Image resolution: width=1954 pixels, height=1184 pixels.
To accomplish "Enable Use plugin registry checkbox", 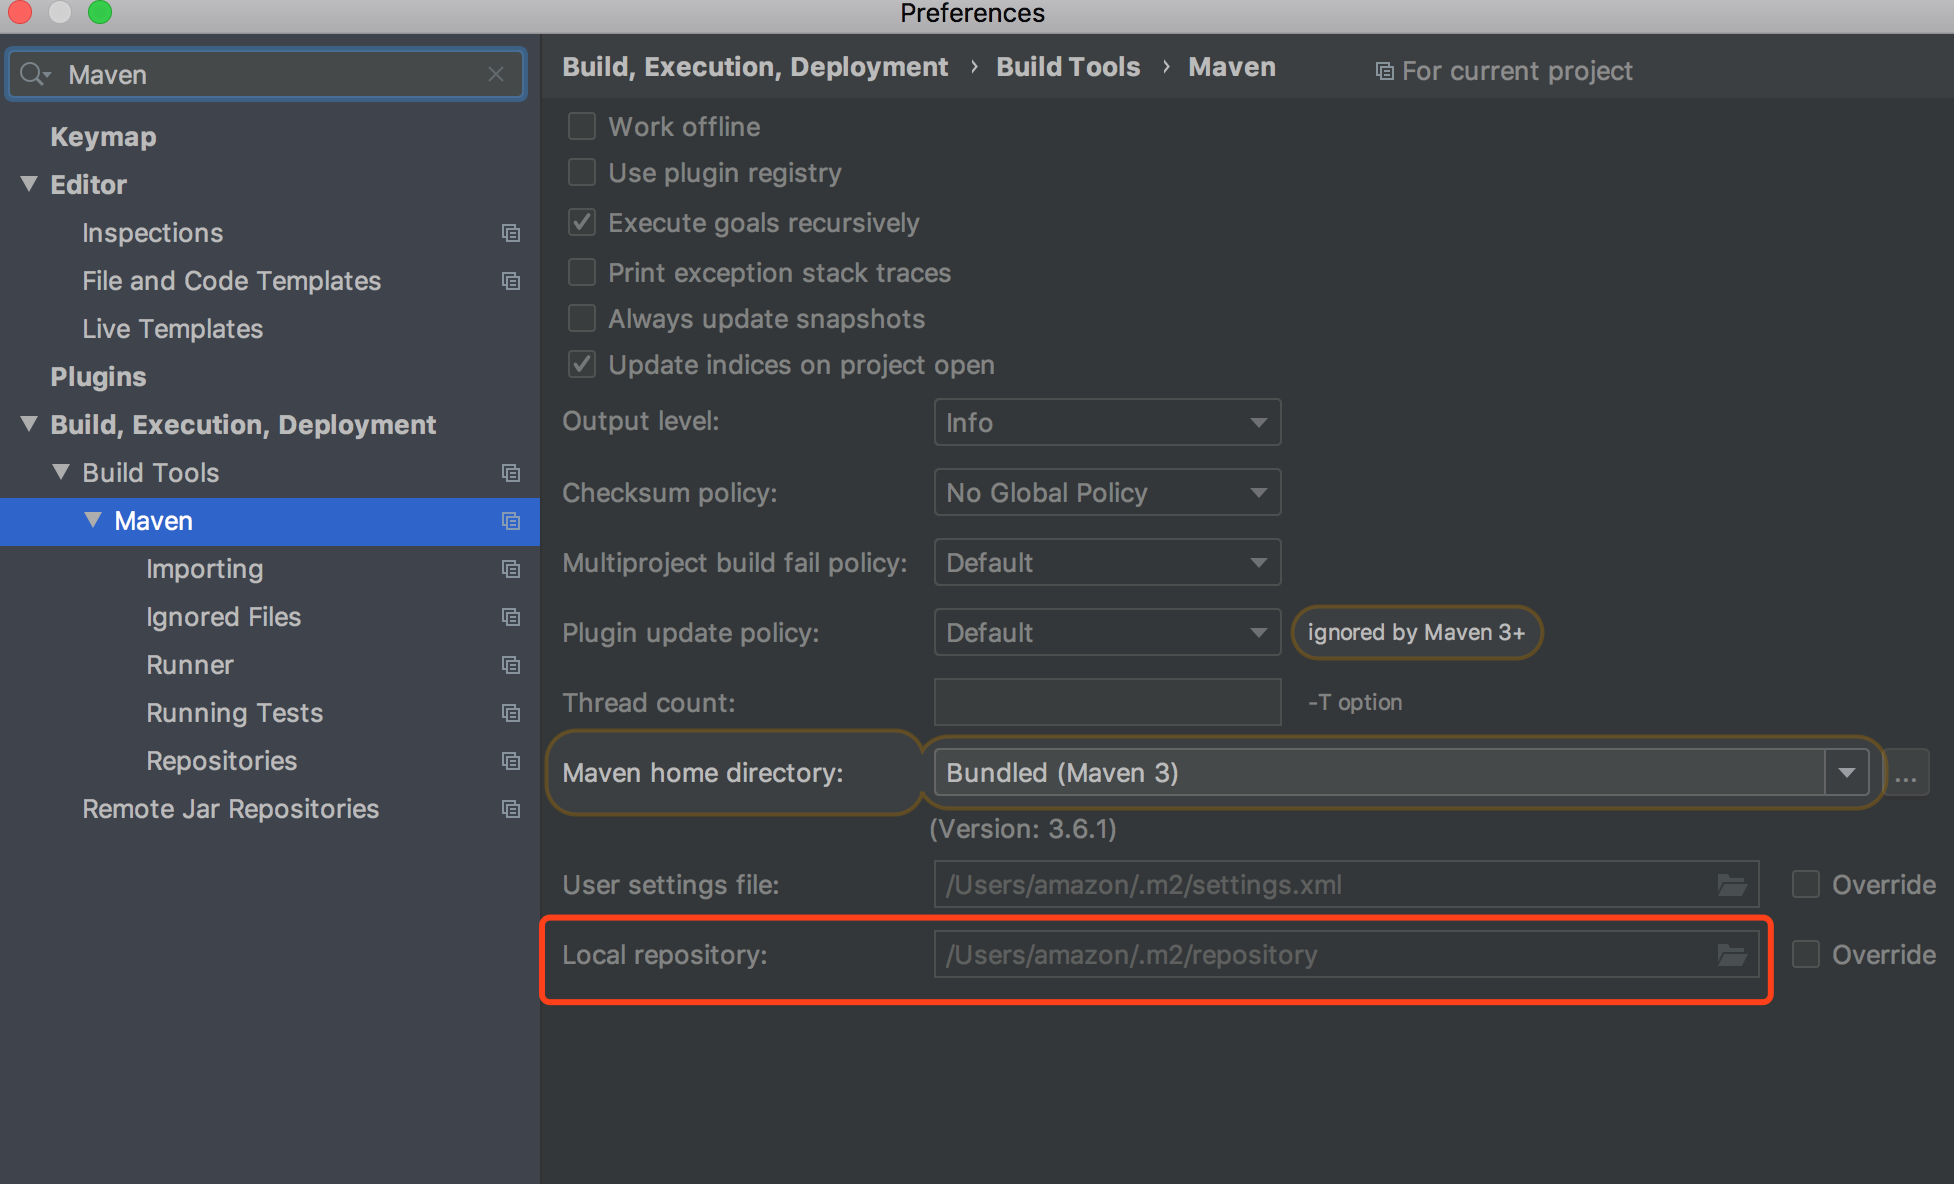I will pos(582,172).
